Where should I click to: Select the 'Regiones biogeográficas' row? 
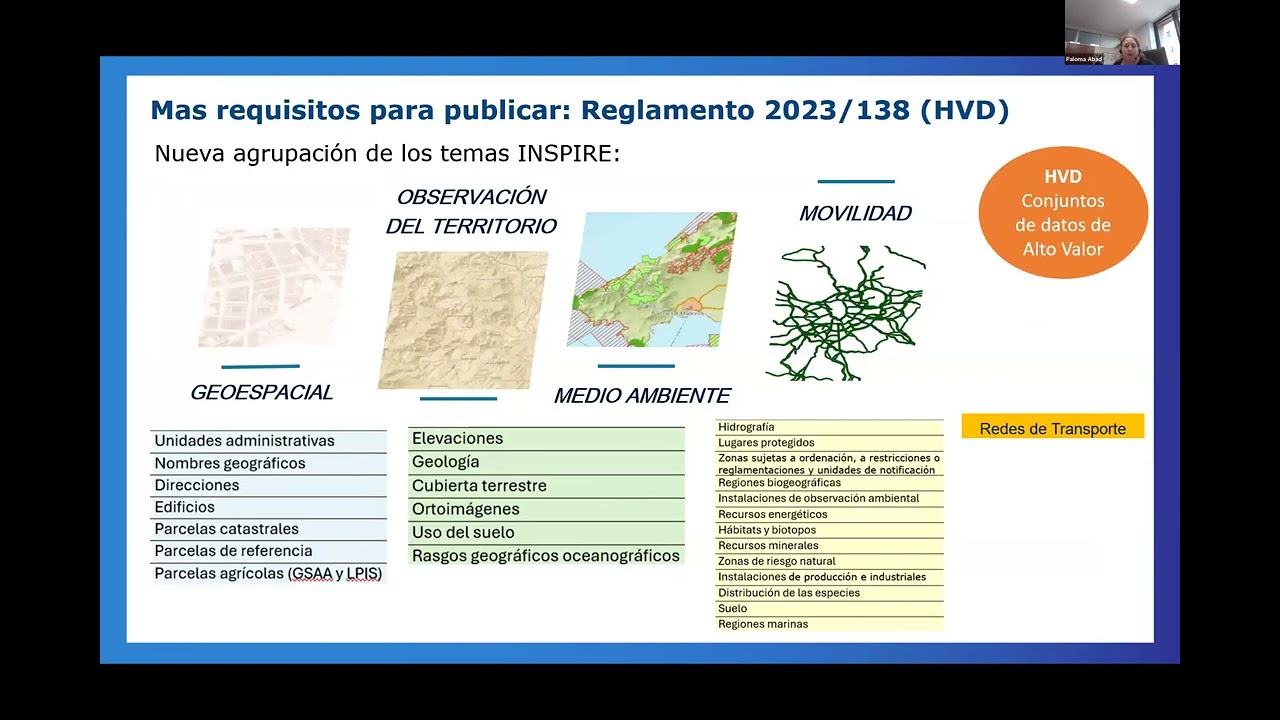point(829,483)
